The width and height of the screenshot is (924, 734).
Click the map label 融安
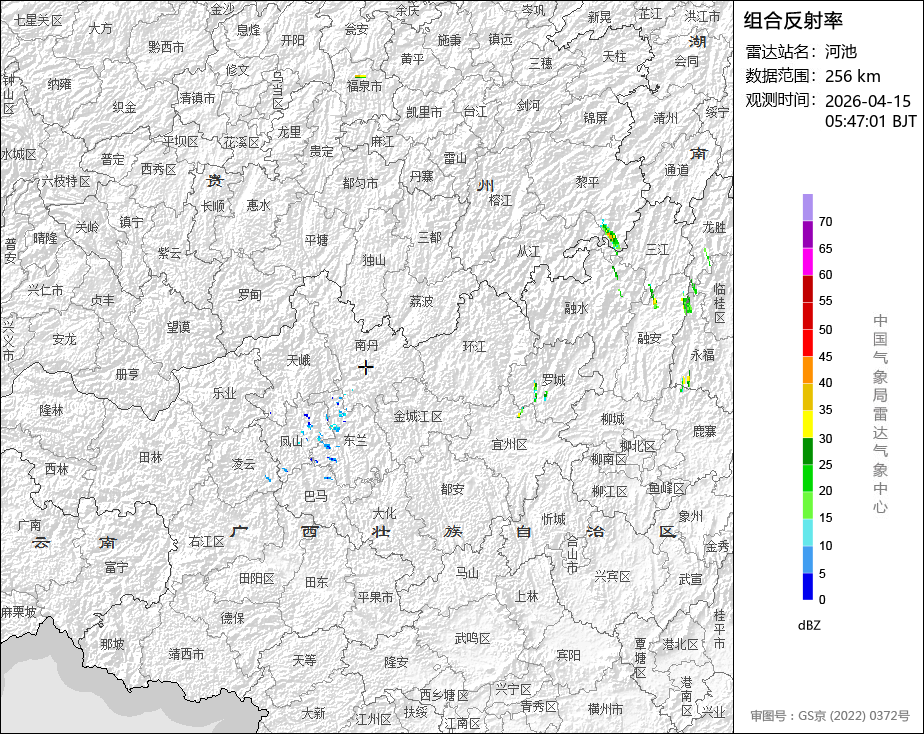[x=649, y=338]
